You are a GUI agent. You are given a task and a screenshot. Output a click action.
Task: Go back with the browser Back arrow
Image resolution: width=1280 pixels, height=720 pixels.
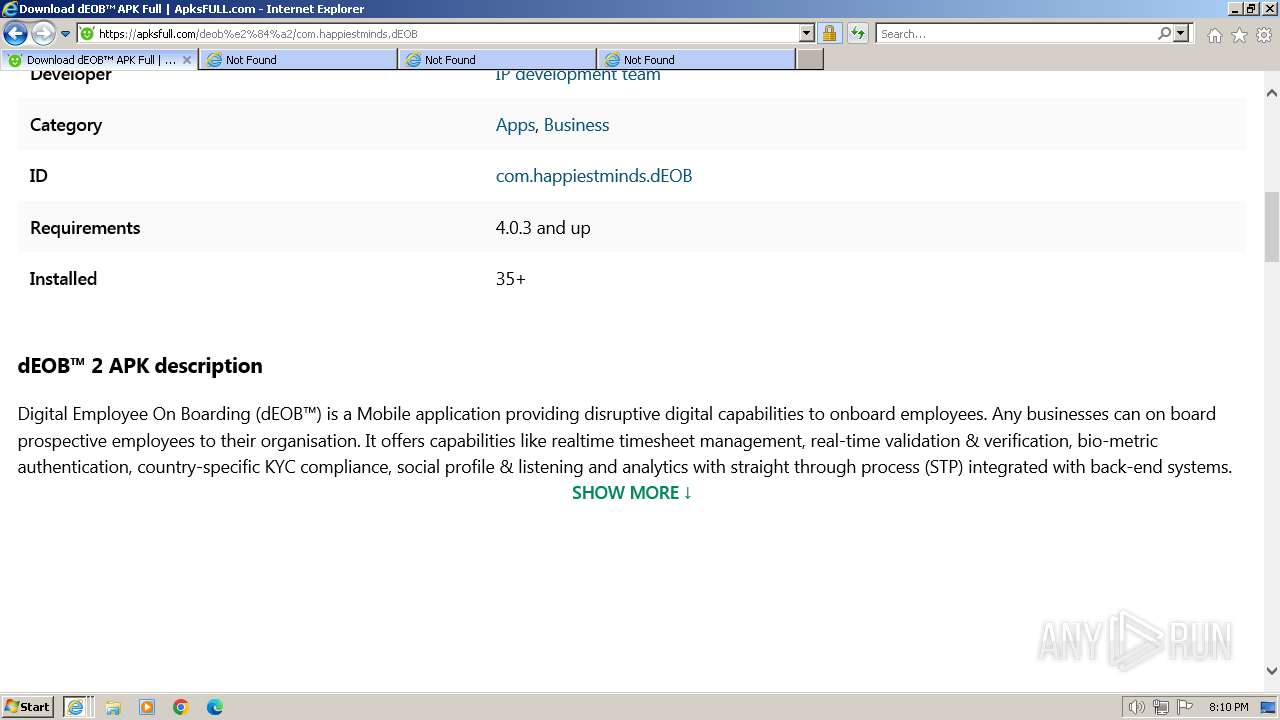coord(15,33)
